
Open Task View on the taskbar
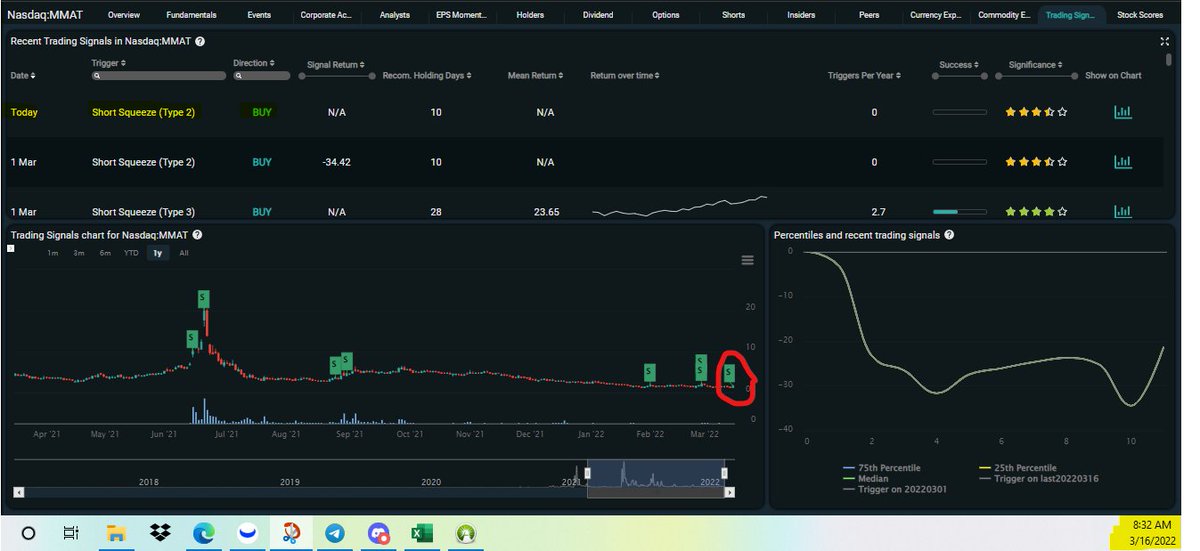(71, 533)
